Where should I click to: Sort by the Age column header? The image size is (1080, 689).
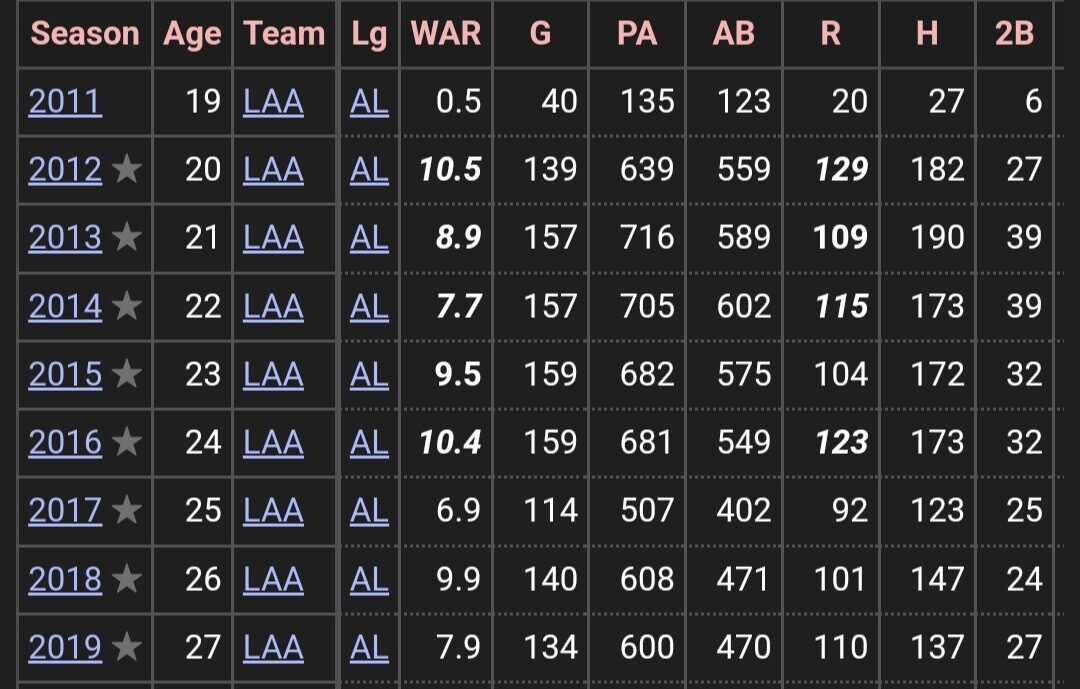click(x=192, y=34)
